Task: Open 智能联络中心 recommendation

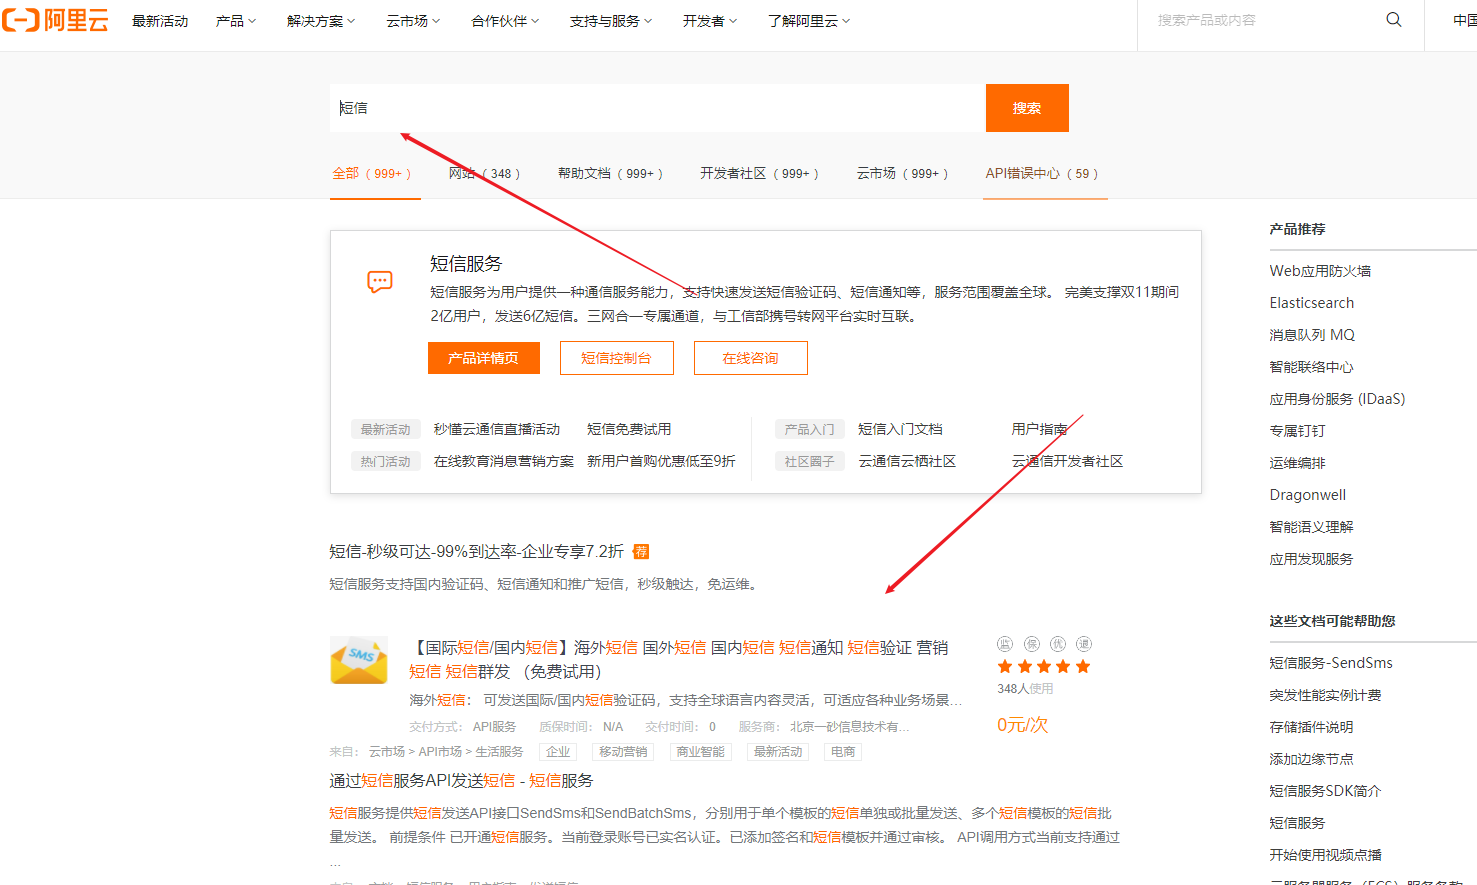Action: [1311, 367]
